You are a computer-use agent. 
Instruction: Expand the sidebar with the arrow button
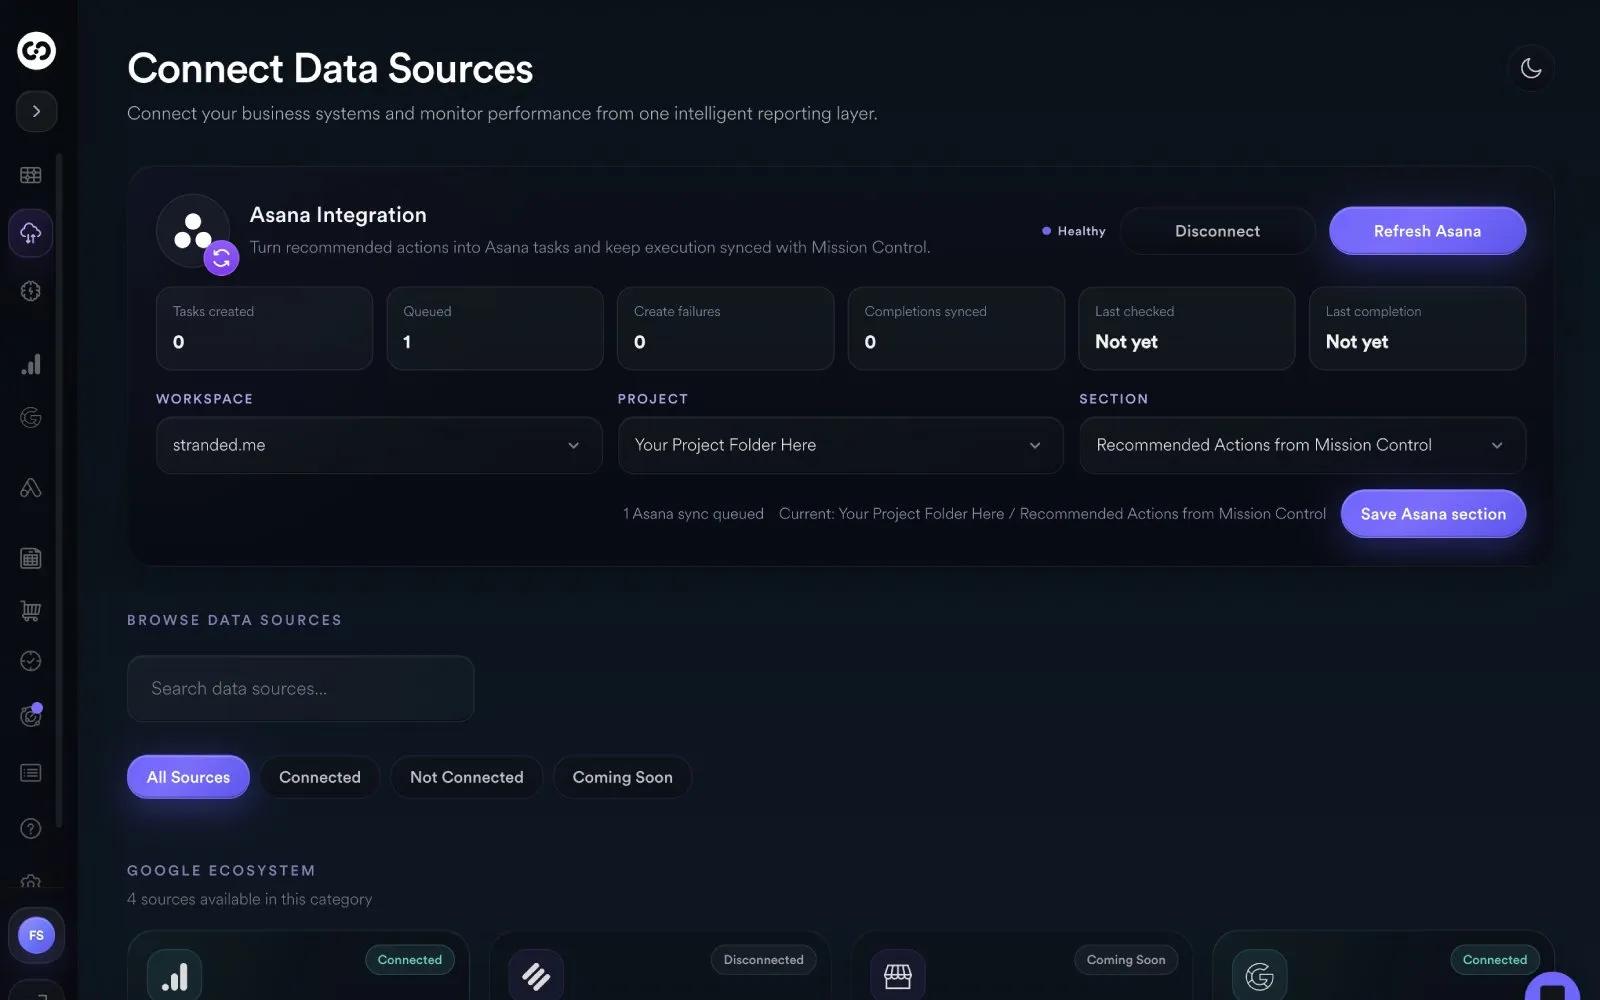36,111
